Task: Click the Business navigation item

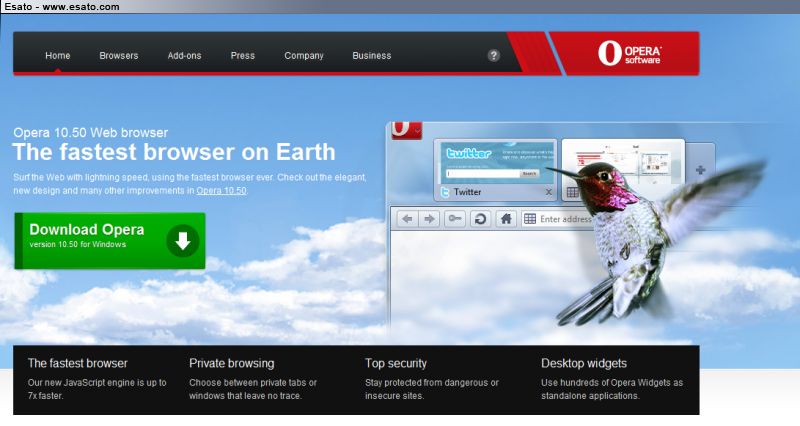Action: pos(371,56)
